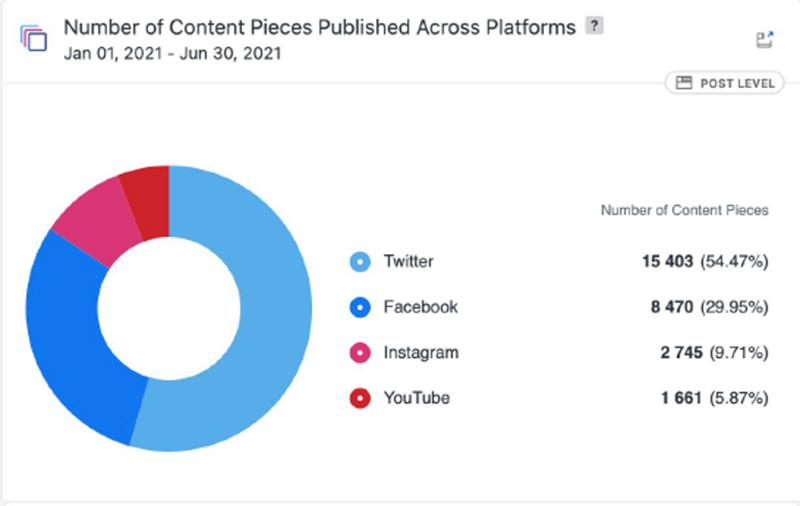Toggle the YouTube legend marker
Viewport: 800px width, 506px height.
click(360, 398)
